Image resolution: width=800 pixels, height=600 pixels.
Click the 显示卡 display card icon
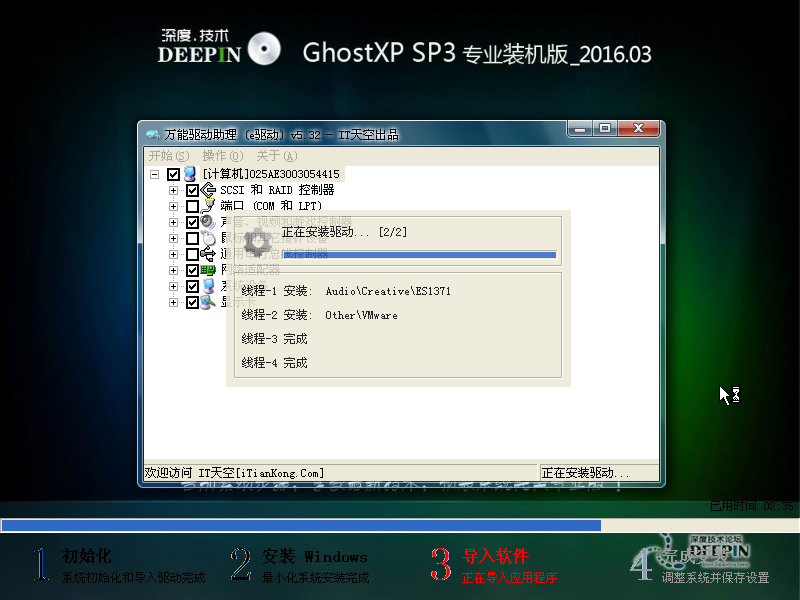click(x=207, y=299)
